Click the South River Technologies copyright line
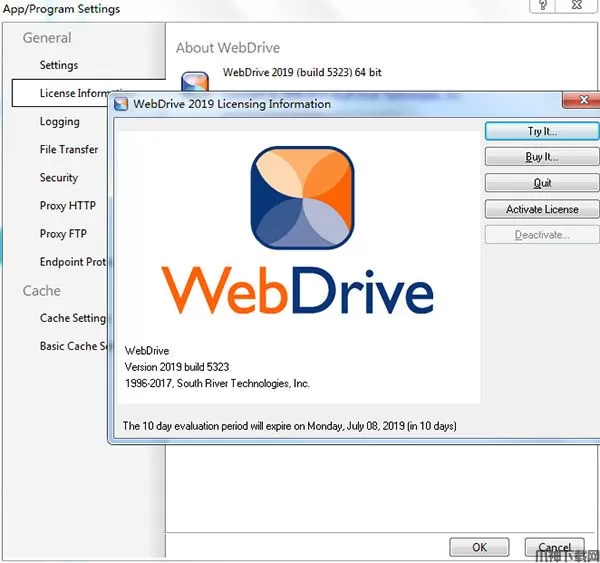 point(217,383)
